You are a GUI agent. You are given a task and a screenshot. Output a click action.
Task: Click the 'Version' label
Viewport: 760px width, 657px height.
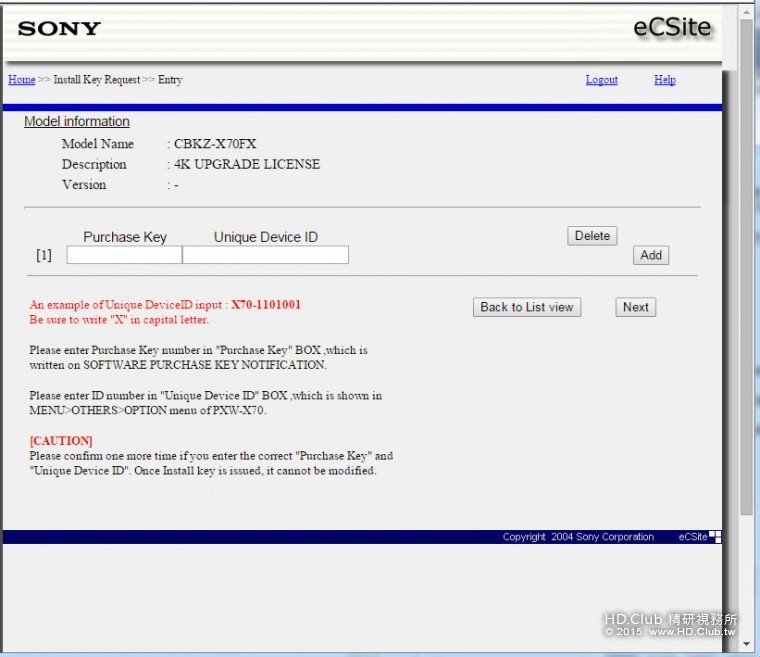84,185
